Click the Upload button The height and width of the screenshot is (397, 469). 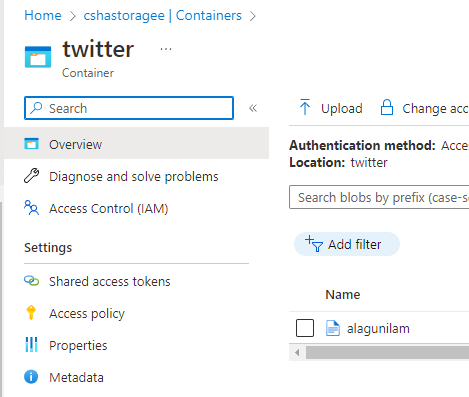pyautogui.click(x=331, y=108)
